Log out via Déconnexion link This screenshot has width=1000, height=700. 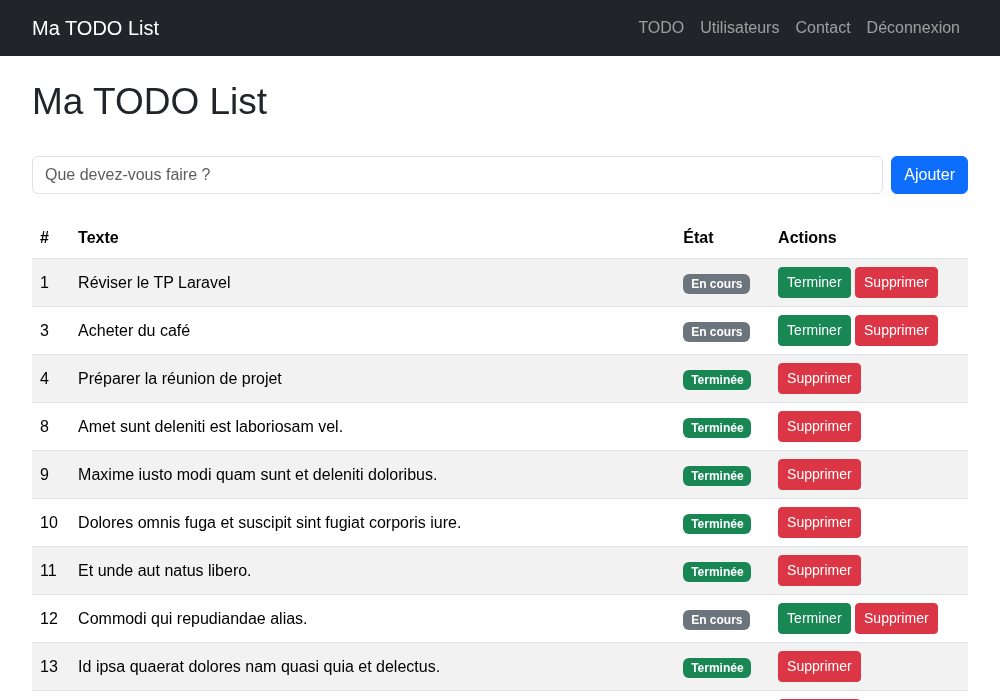pyautogui.click(x=913, y=27)
